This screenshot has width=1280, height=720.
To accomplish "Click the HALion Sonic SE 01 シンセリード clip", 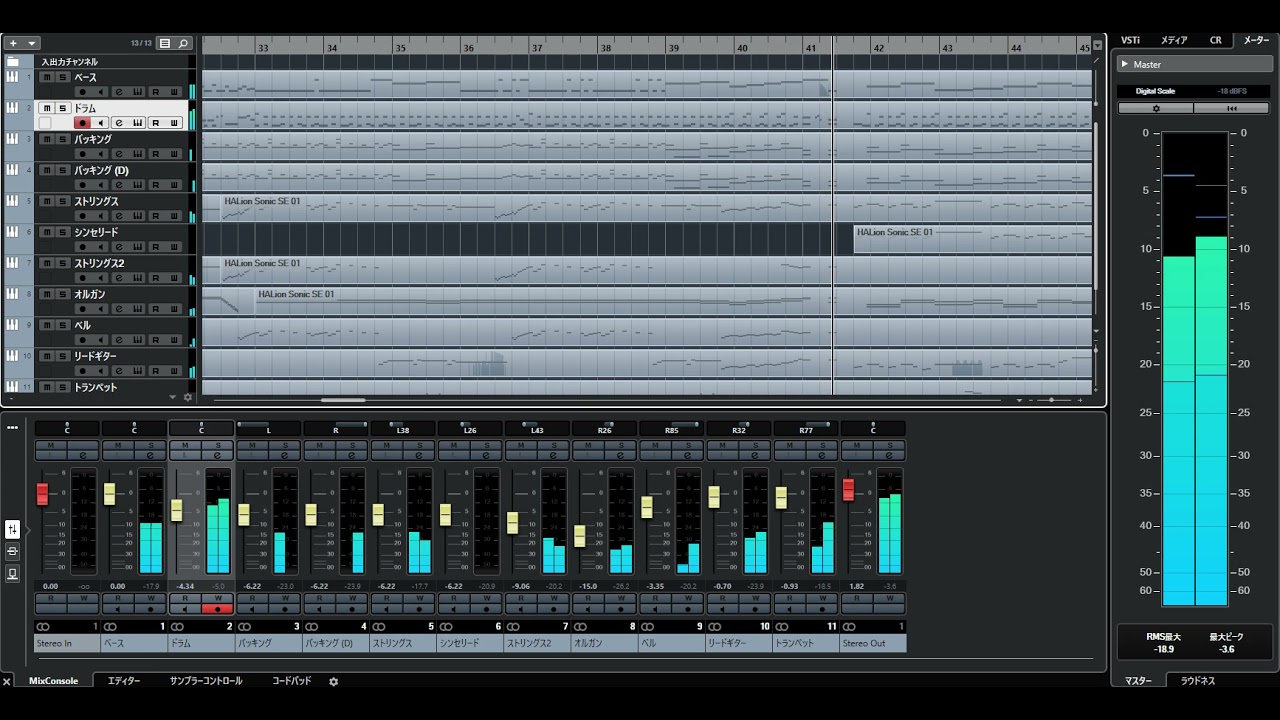I will click(x=972, y=240).
